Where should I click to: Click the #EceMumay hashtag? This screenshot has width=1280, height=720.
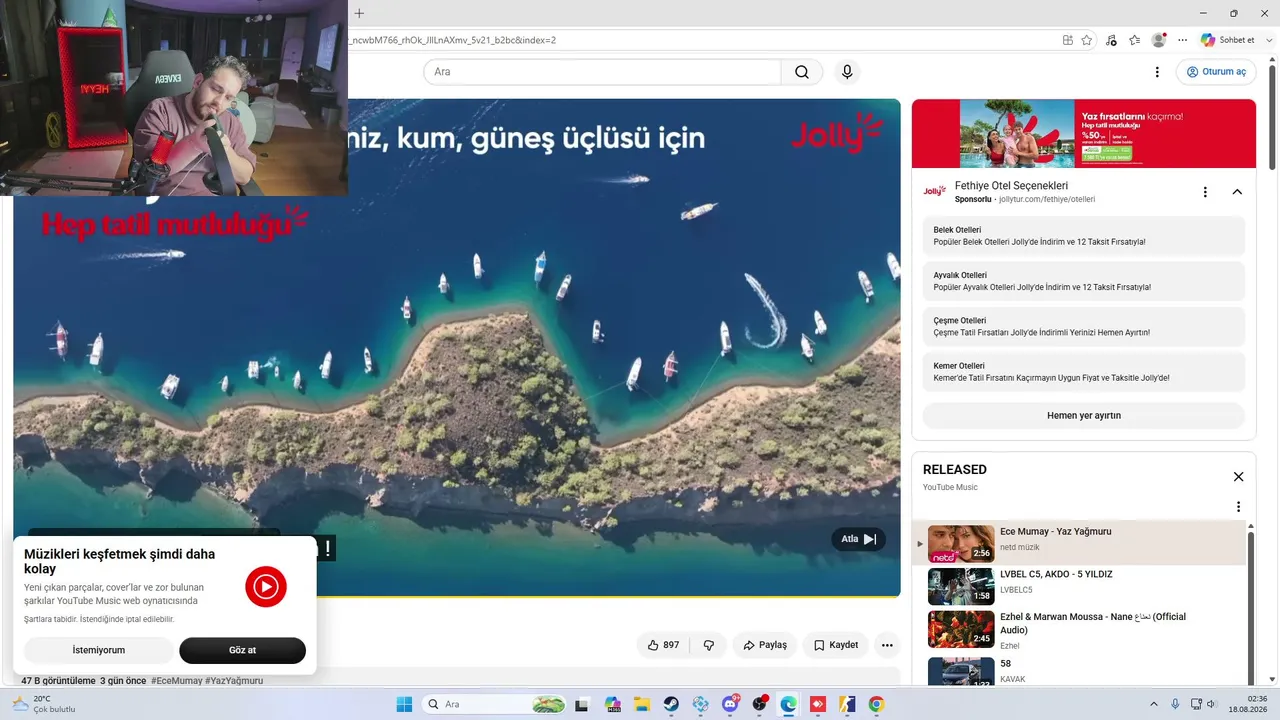pyautogui.click(x=177, y=681)
